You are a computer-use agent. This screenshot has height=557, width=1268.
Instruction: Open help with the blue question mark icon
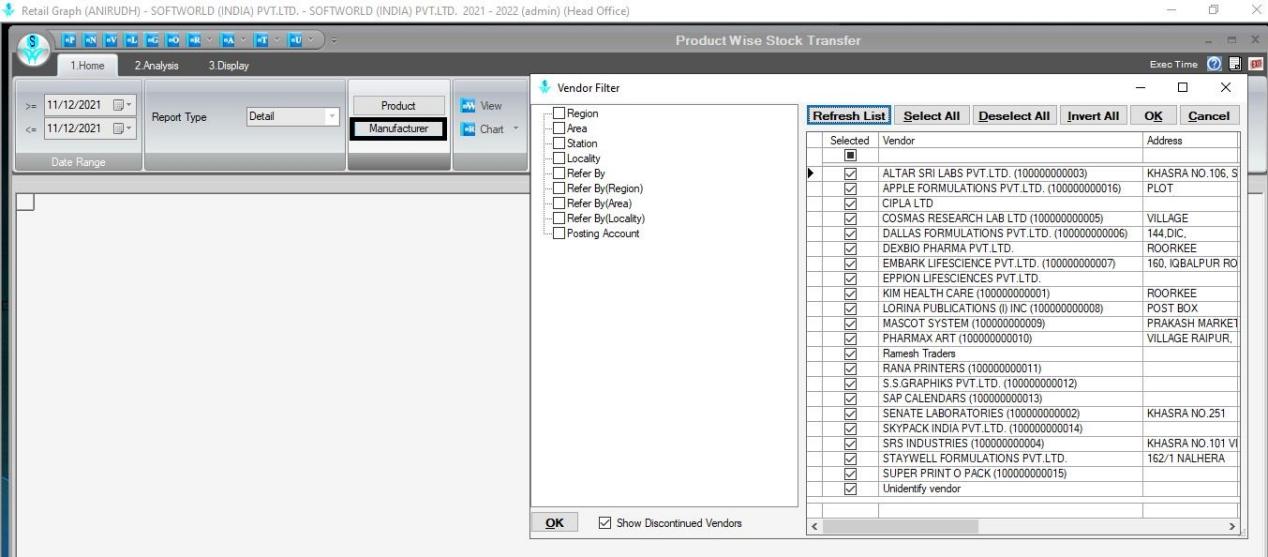pyautogui.click(x=1212, y=65)
